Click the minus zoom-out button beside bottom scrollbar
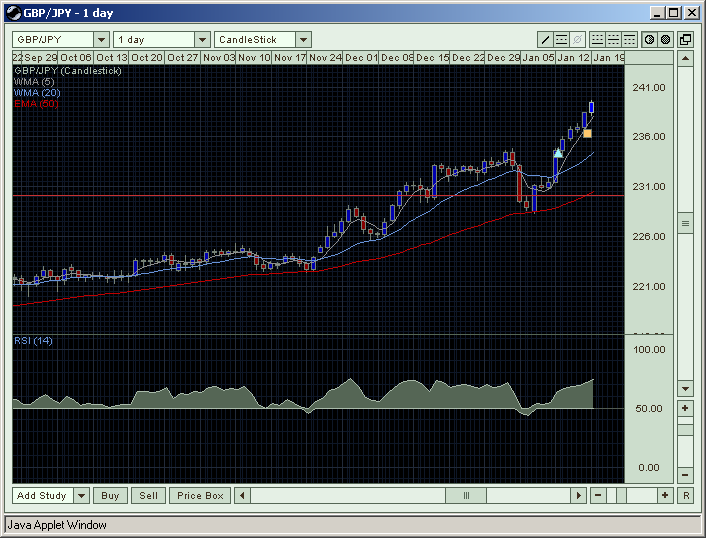This screenshot has width=706, height=538. pos(598,495)
